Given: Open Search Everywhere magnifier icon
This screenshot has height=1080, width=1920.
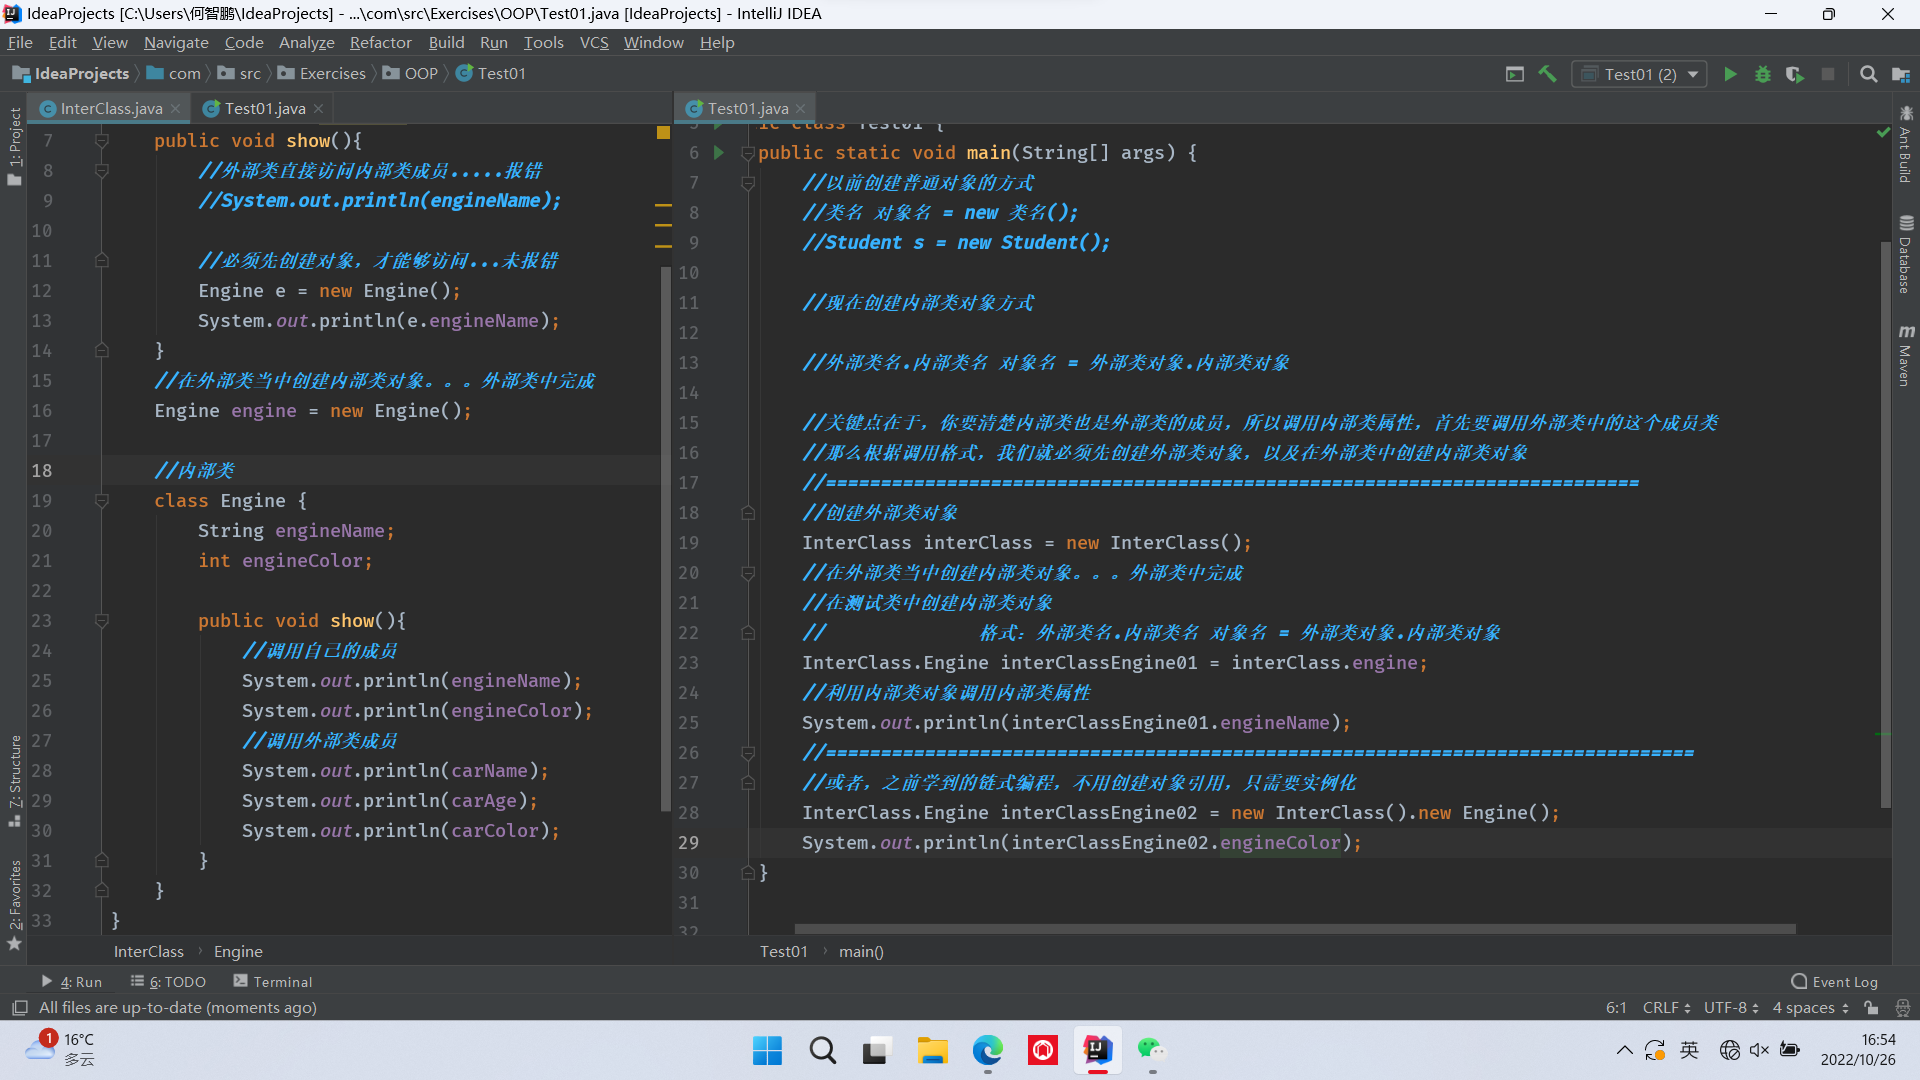Looking at the screenshot, I should [1868, 74].
